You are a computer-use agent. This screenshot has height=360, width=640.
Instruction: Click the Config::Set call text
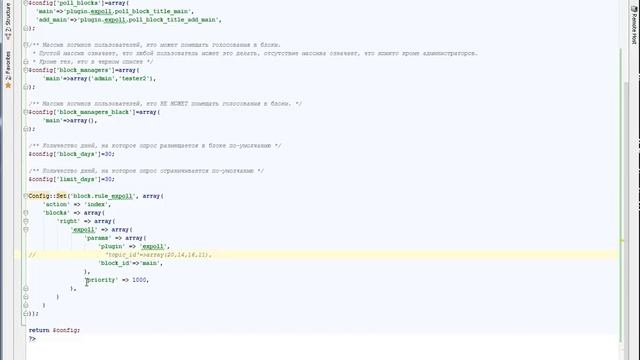[47, 196]
